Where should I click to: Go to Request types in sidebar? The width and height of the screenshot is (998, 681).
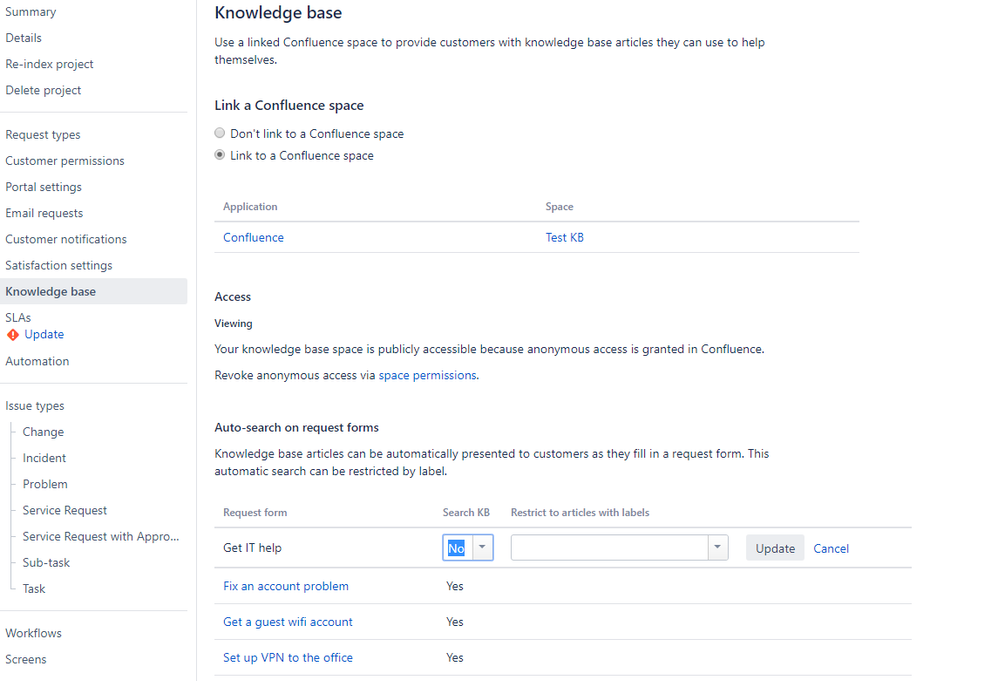pos(43,135)
